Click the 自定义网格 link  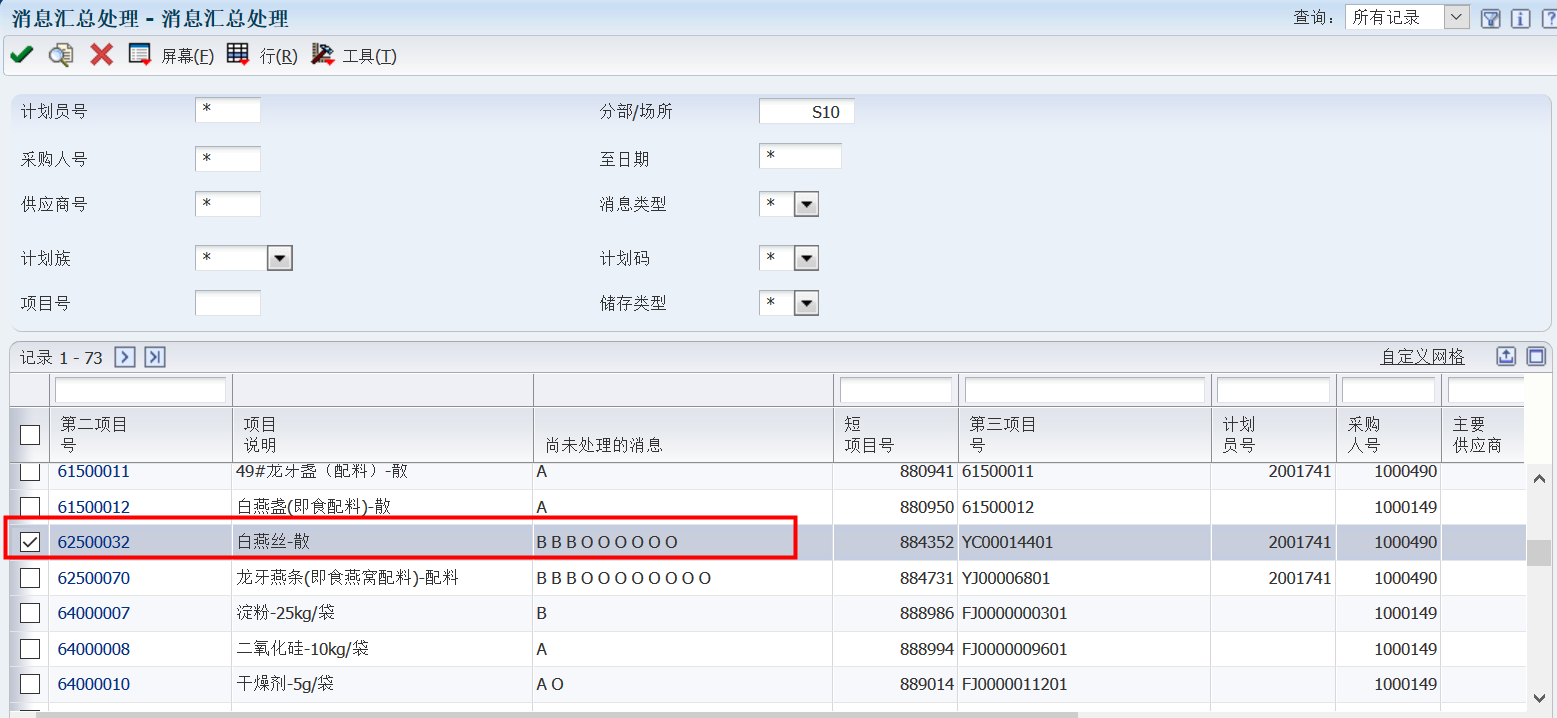tap(1422, 357)
